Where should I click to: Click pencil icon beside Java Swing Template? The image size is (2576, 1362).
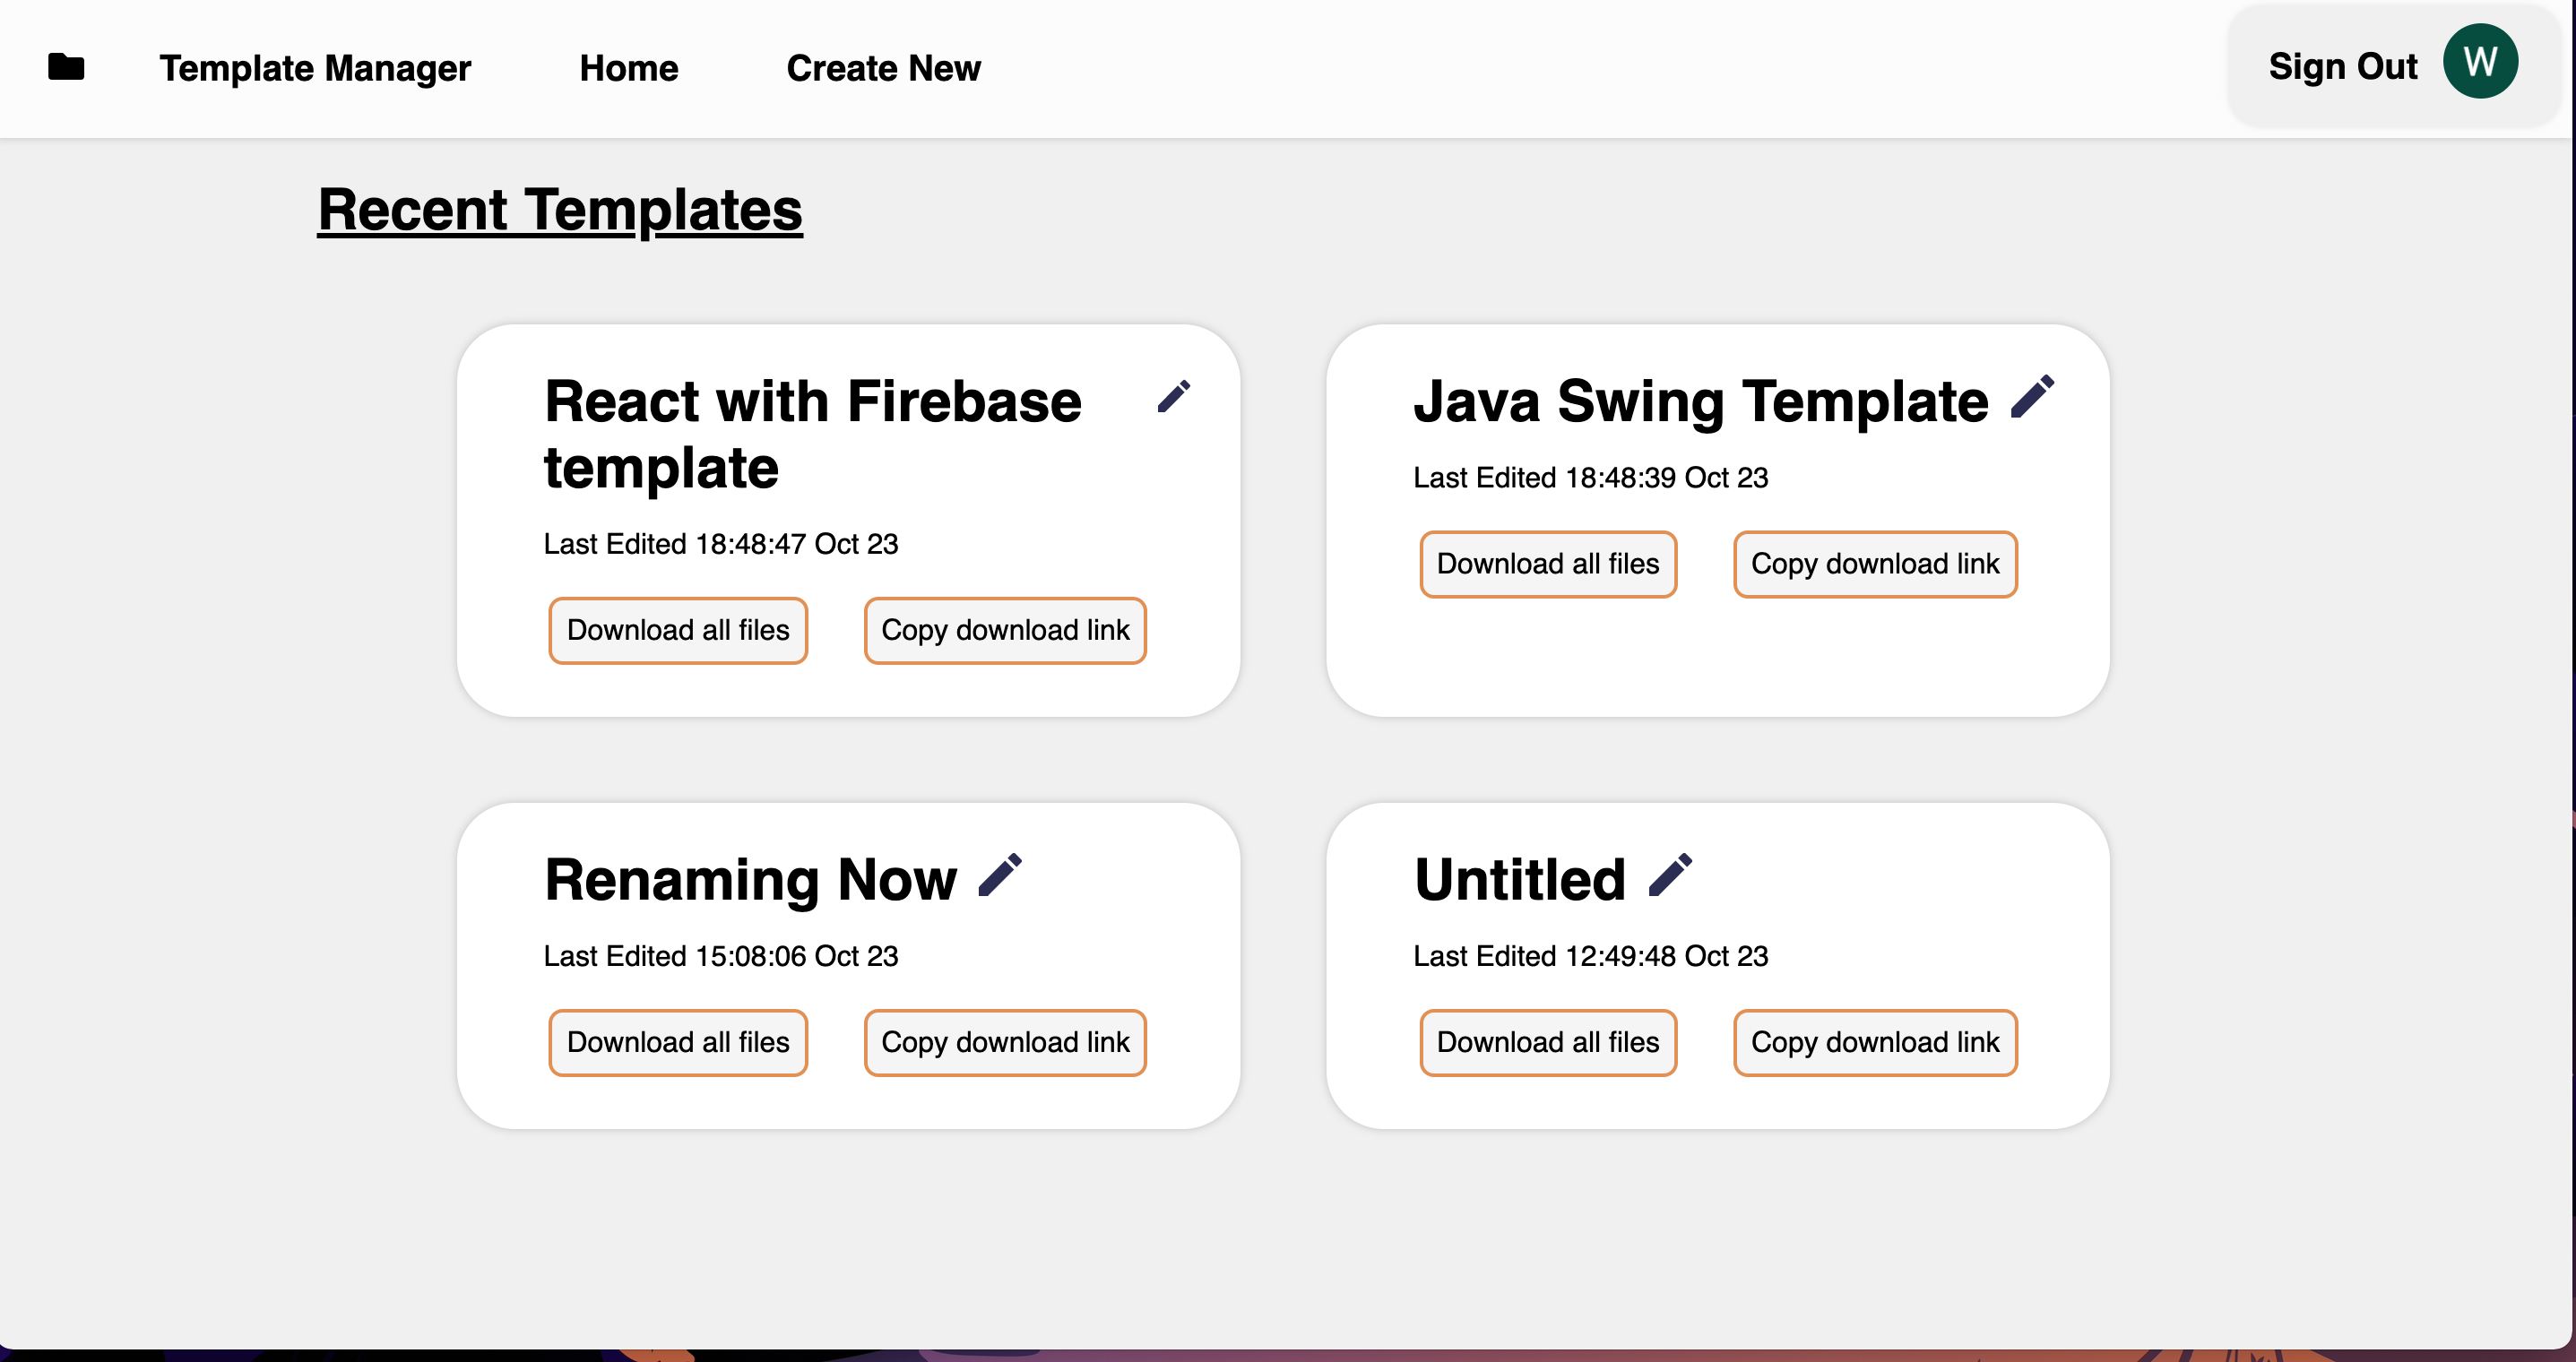[2032, 397]
